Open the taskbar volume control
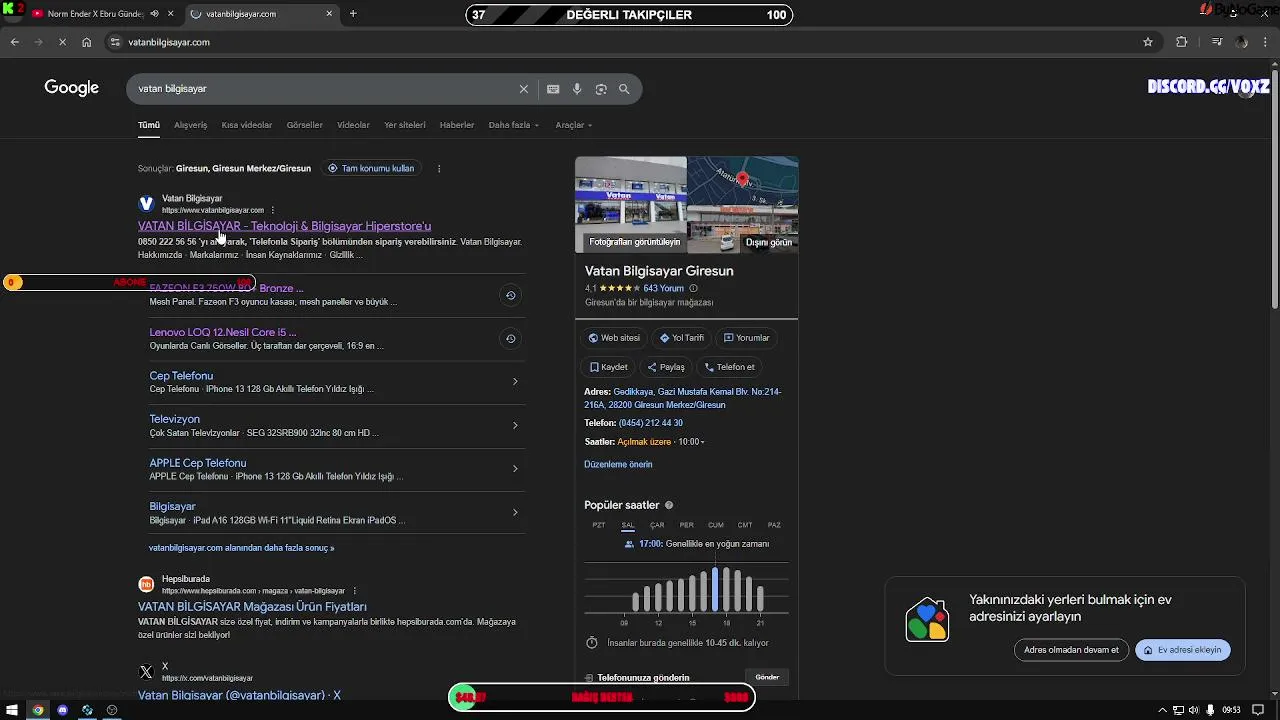This screenshot has height=720, width=1280. [x=1193, y=710]
